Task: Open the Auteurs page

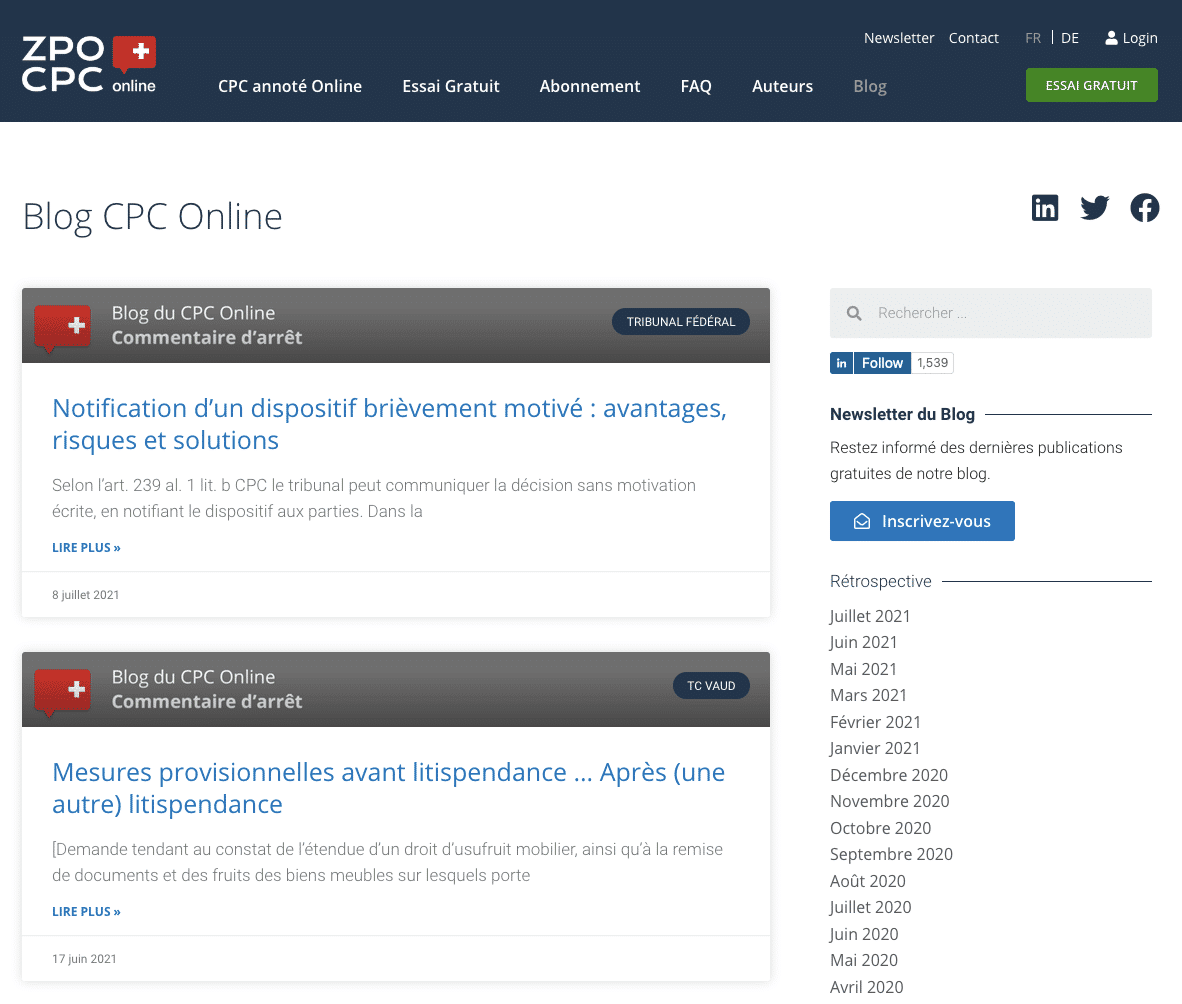Action: pos(782,86)
